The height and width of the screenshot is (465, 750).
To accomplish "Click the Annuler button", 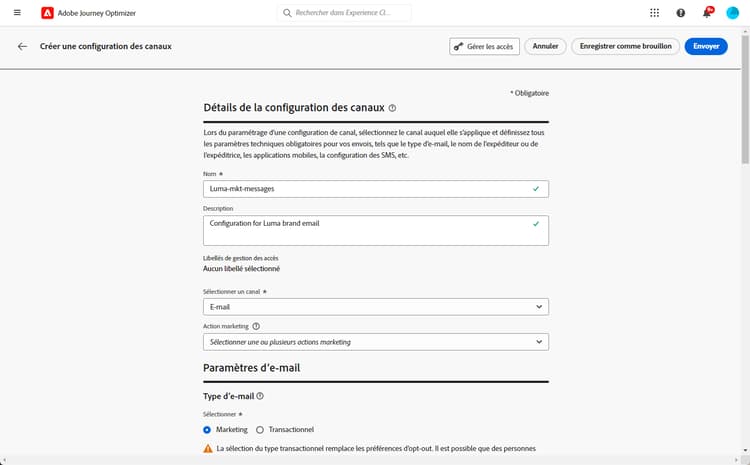I will pyautogui.click(x=545, y=46).
